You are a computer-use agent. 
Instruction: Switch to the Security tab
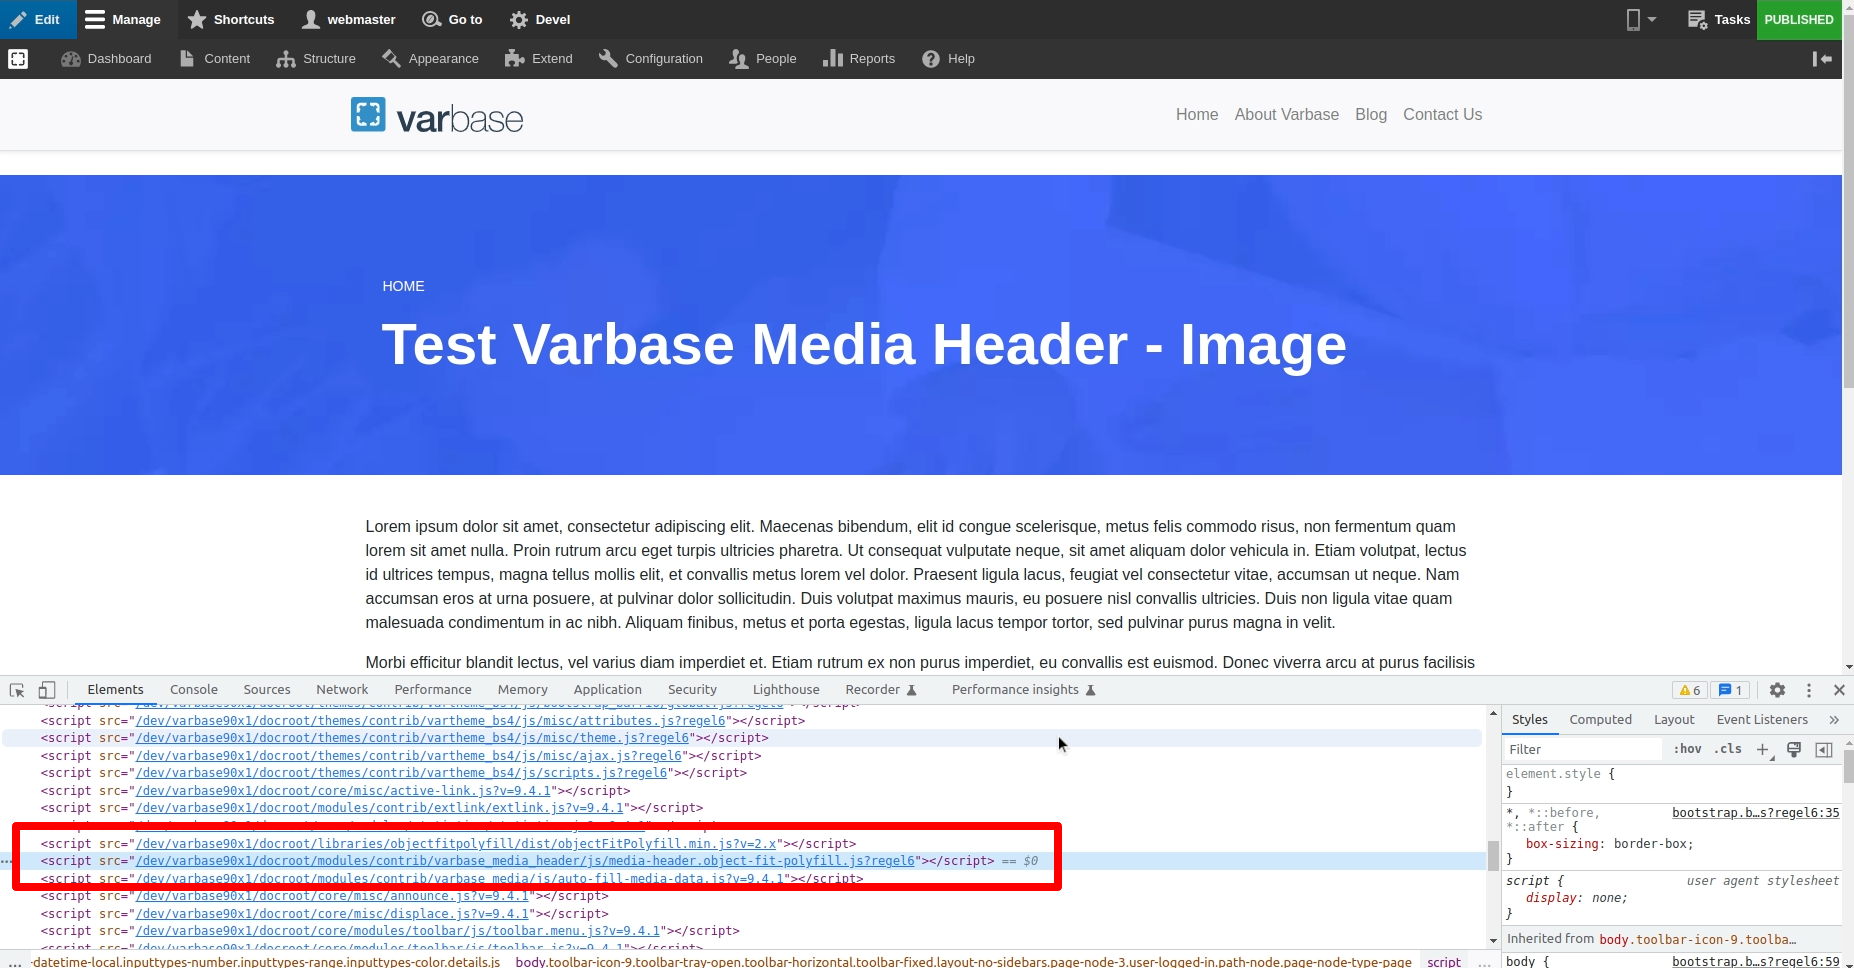pos(692,690)
